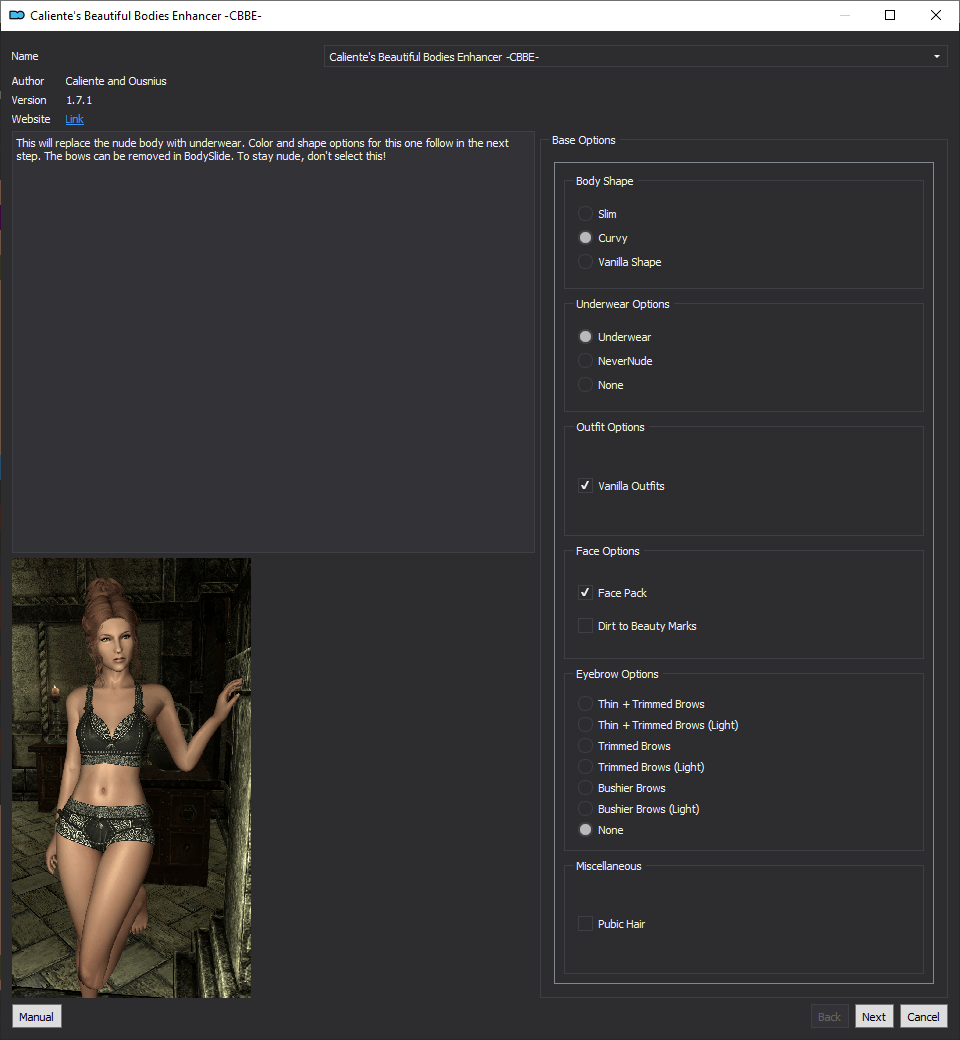Choose the Underwear option

[x=614, y=337]
